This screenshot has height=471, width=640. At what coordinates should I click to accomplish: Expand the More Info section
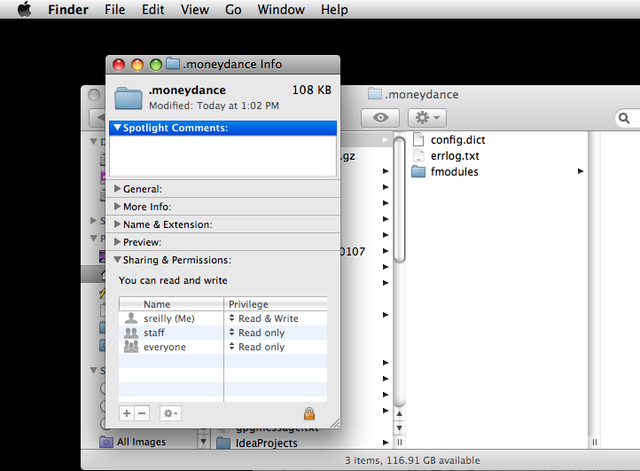click(x=118, y=206)
